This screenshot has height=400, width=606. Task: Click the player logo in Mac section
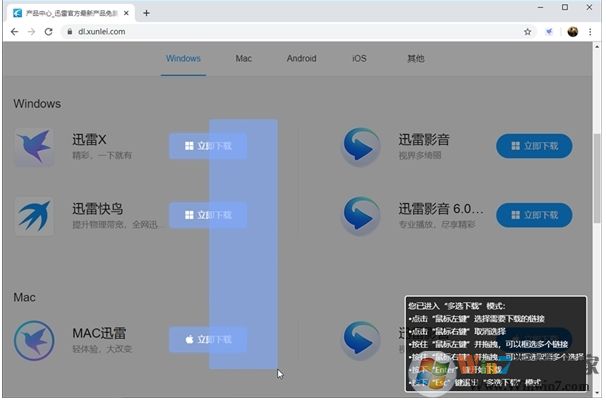pos(361,340)
